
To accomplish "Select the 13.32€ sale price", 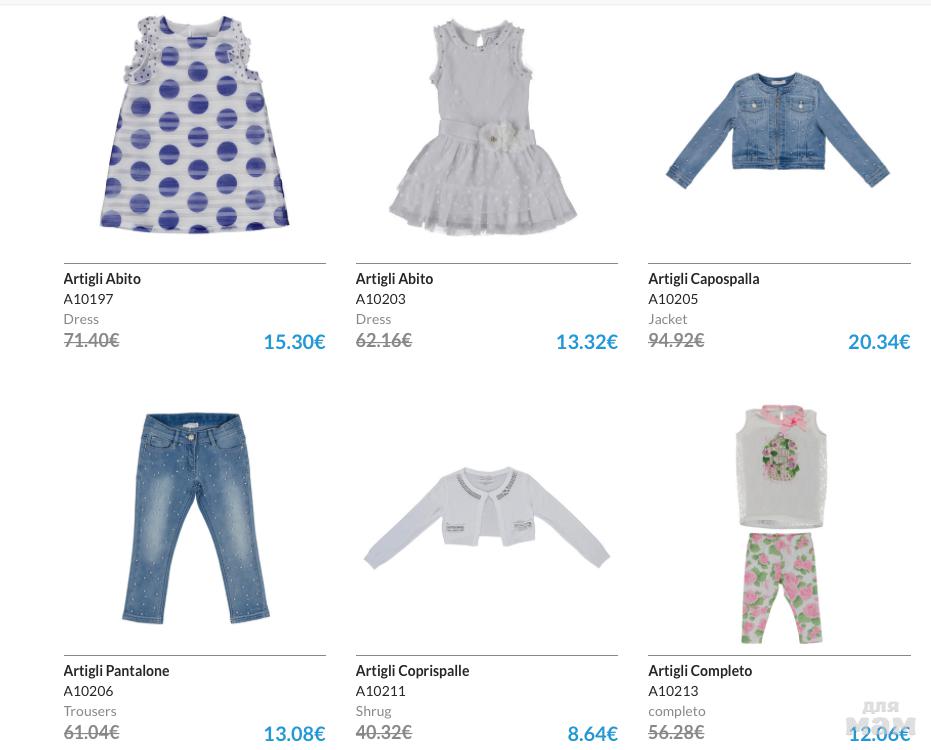I will point(587,341).
